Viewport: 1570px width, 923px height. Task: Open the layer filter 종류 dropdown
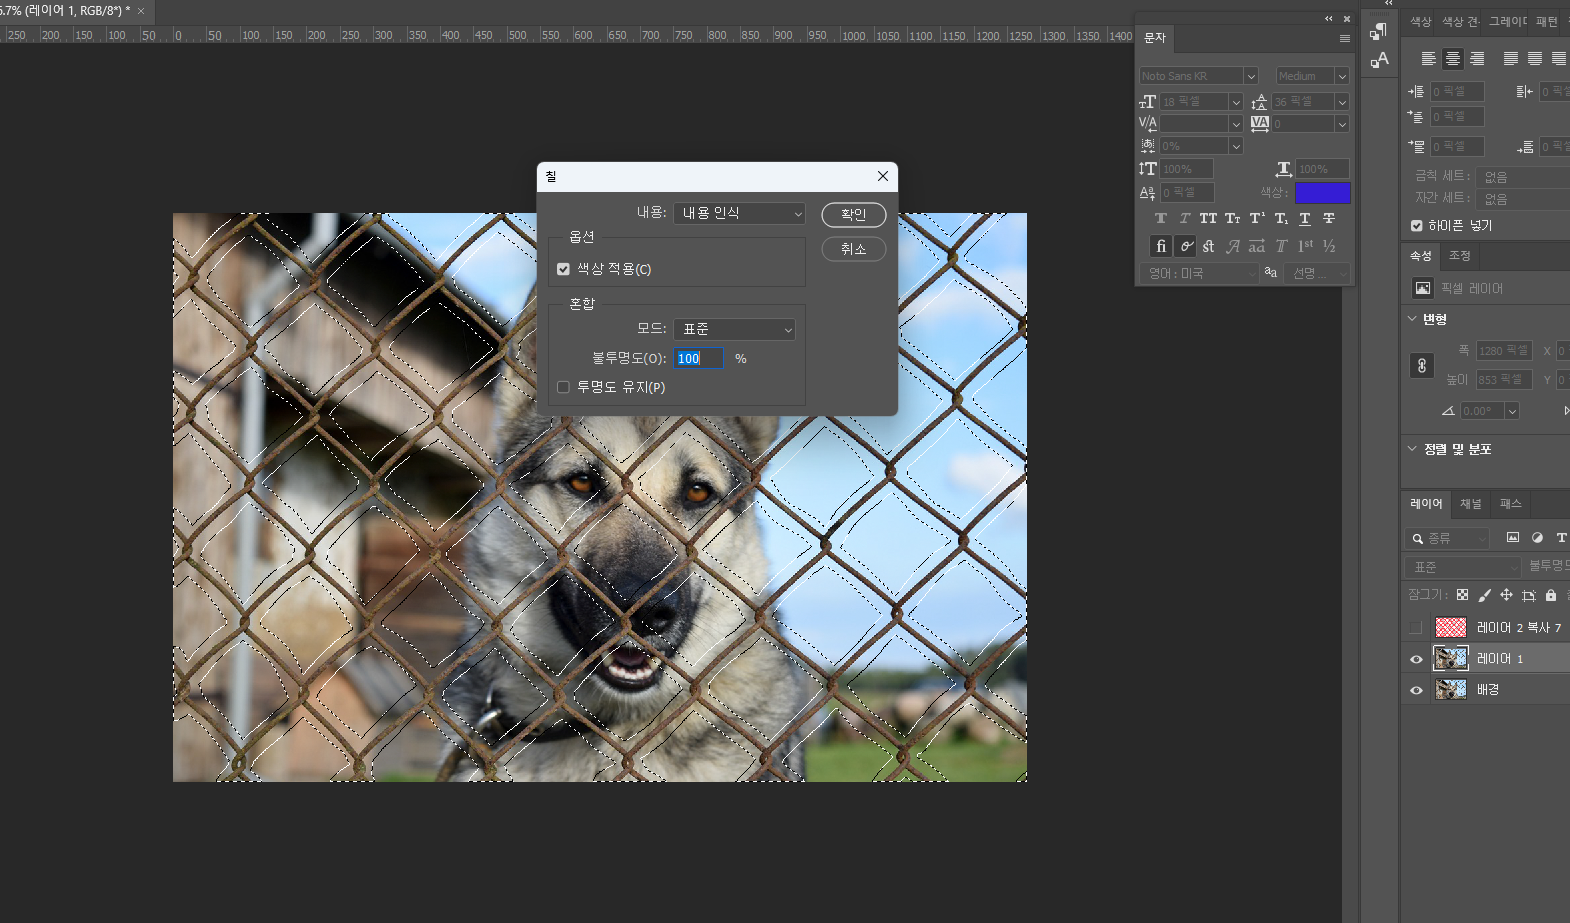(x=1447, y=538)
